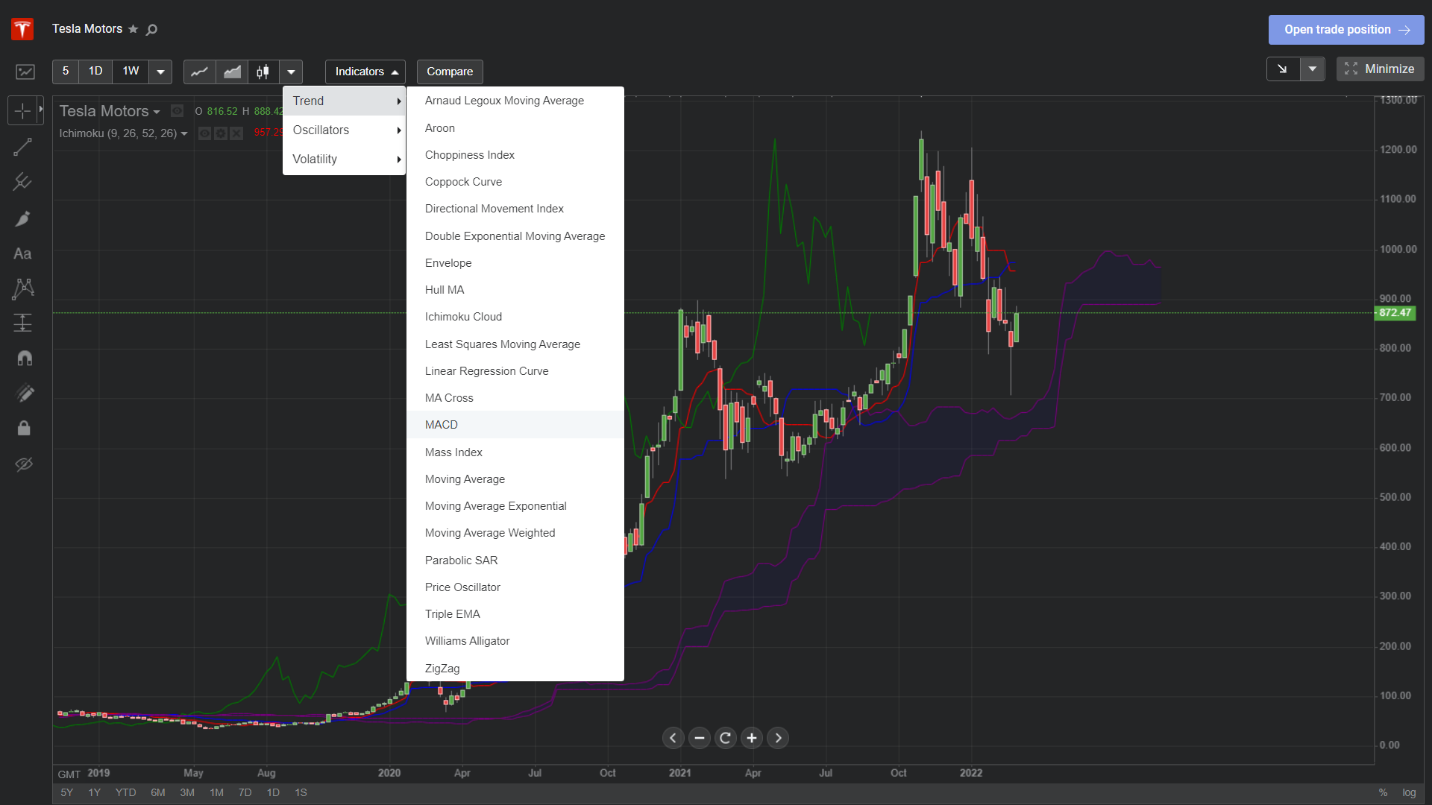Switch to the area chart style
Screen dimensions: 1432x805
(232, 72)
